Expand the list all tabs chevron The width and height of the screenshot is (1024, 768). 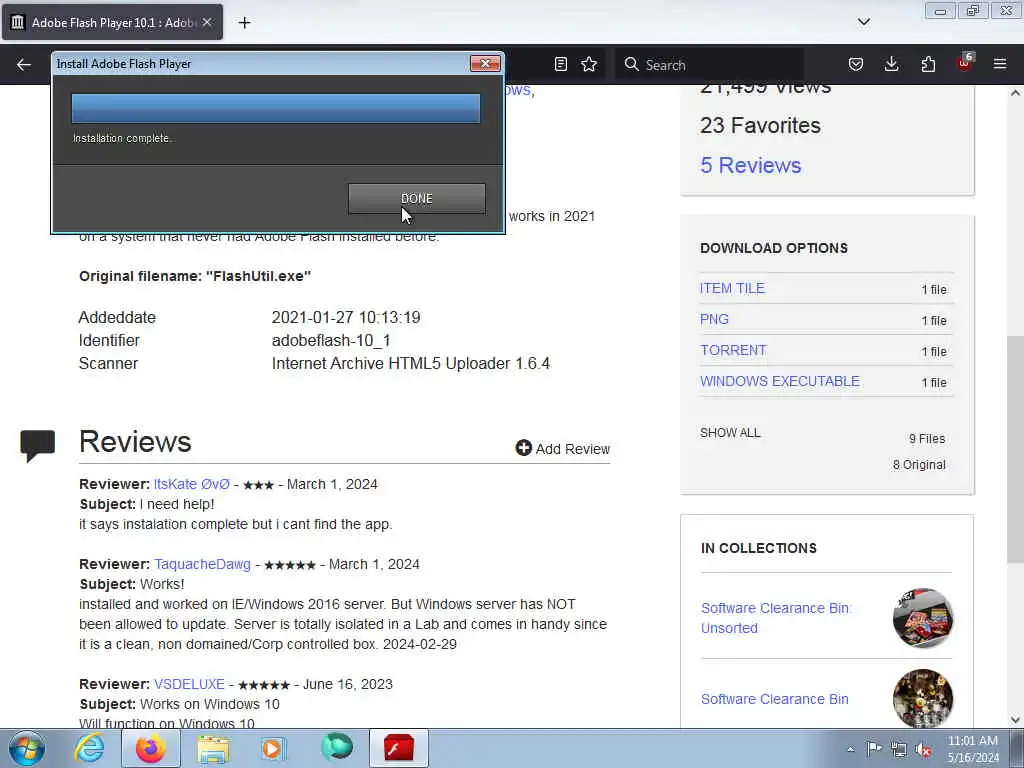point(864,22)
